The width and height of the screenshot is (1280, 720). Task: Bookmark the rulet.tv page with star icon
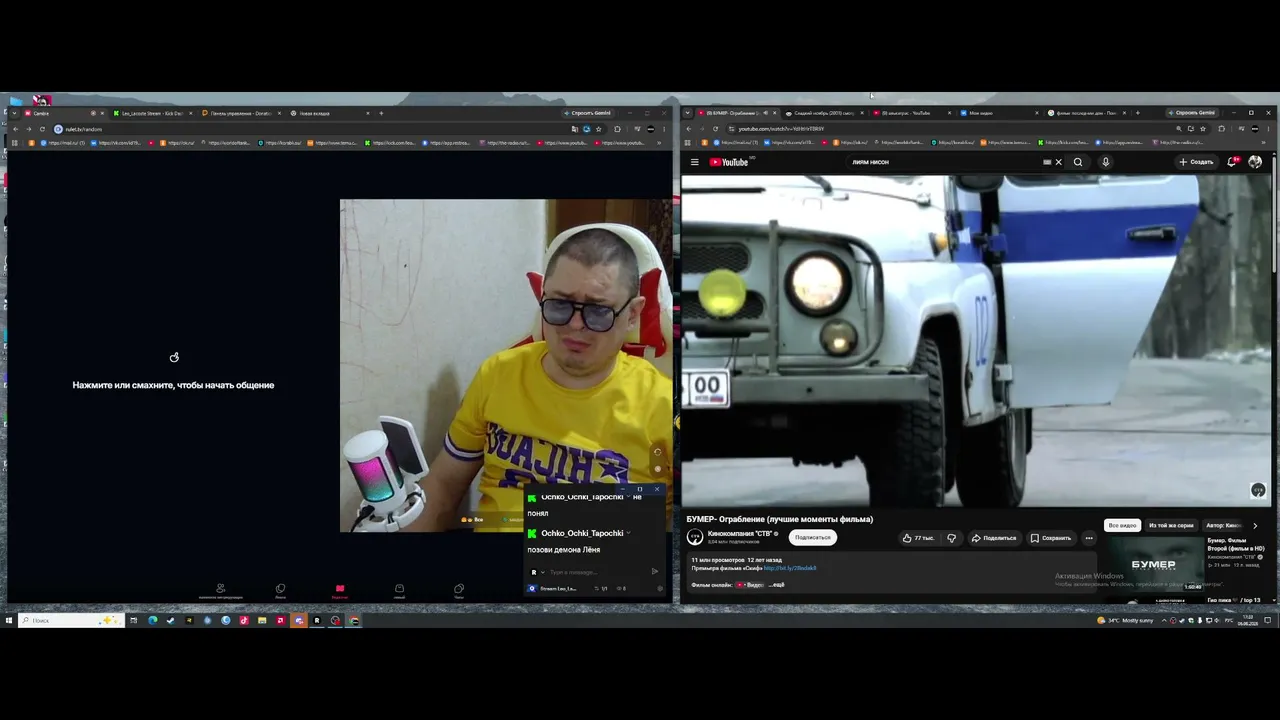click(x=599, y=129)
